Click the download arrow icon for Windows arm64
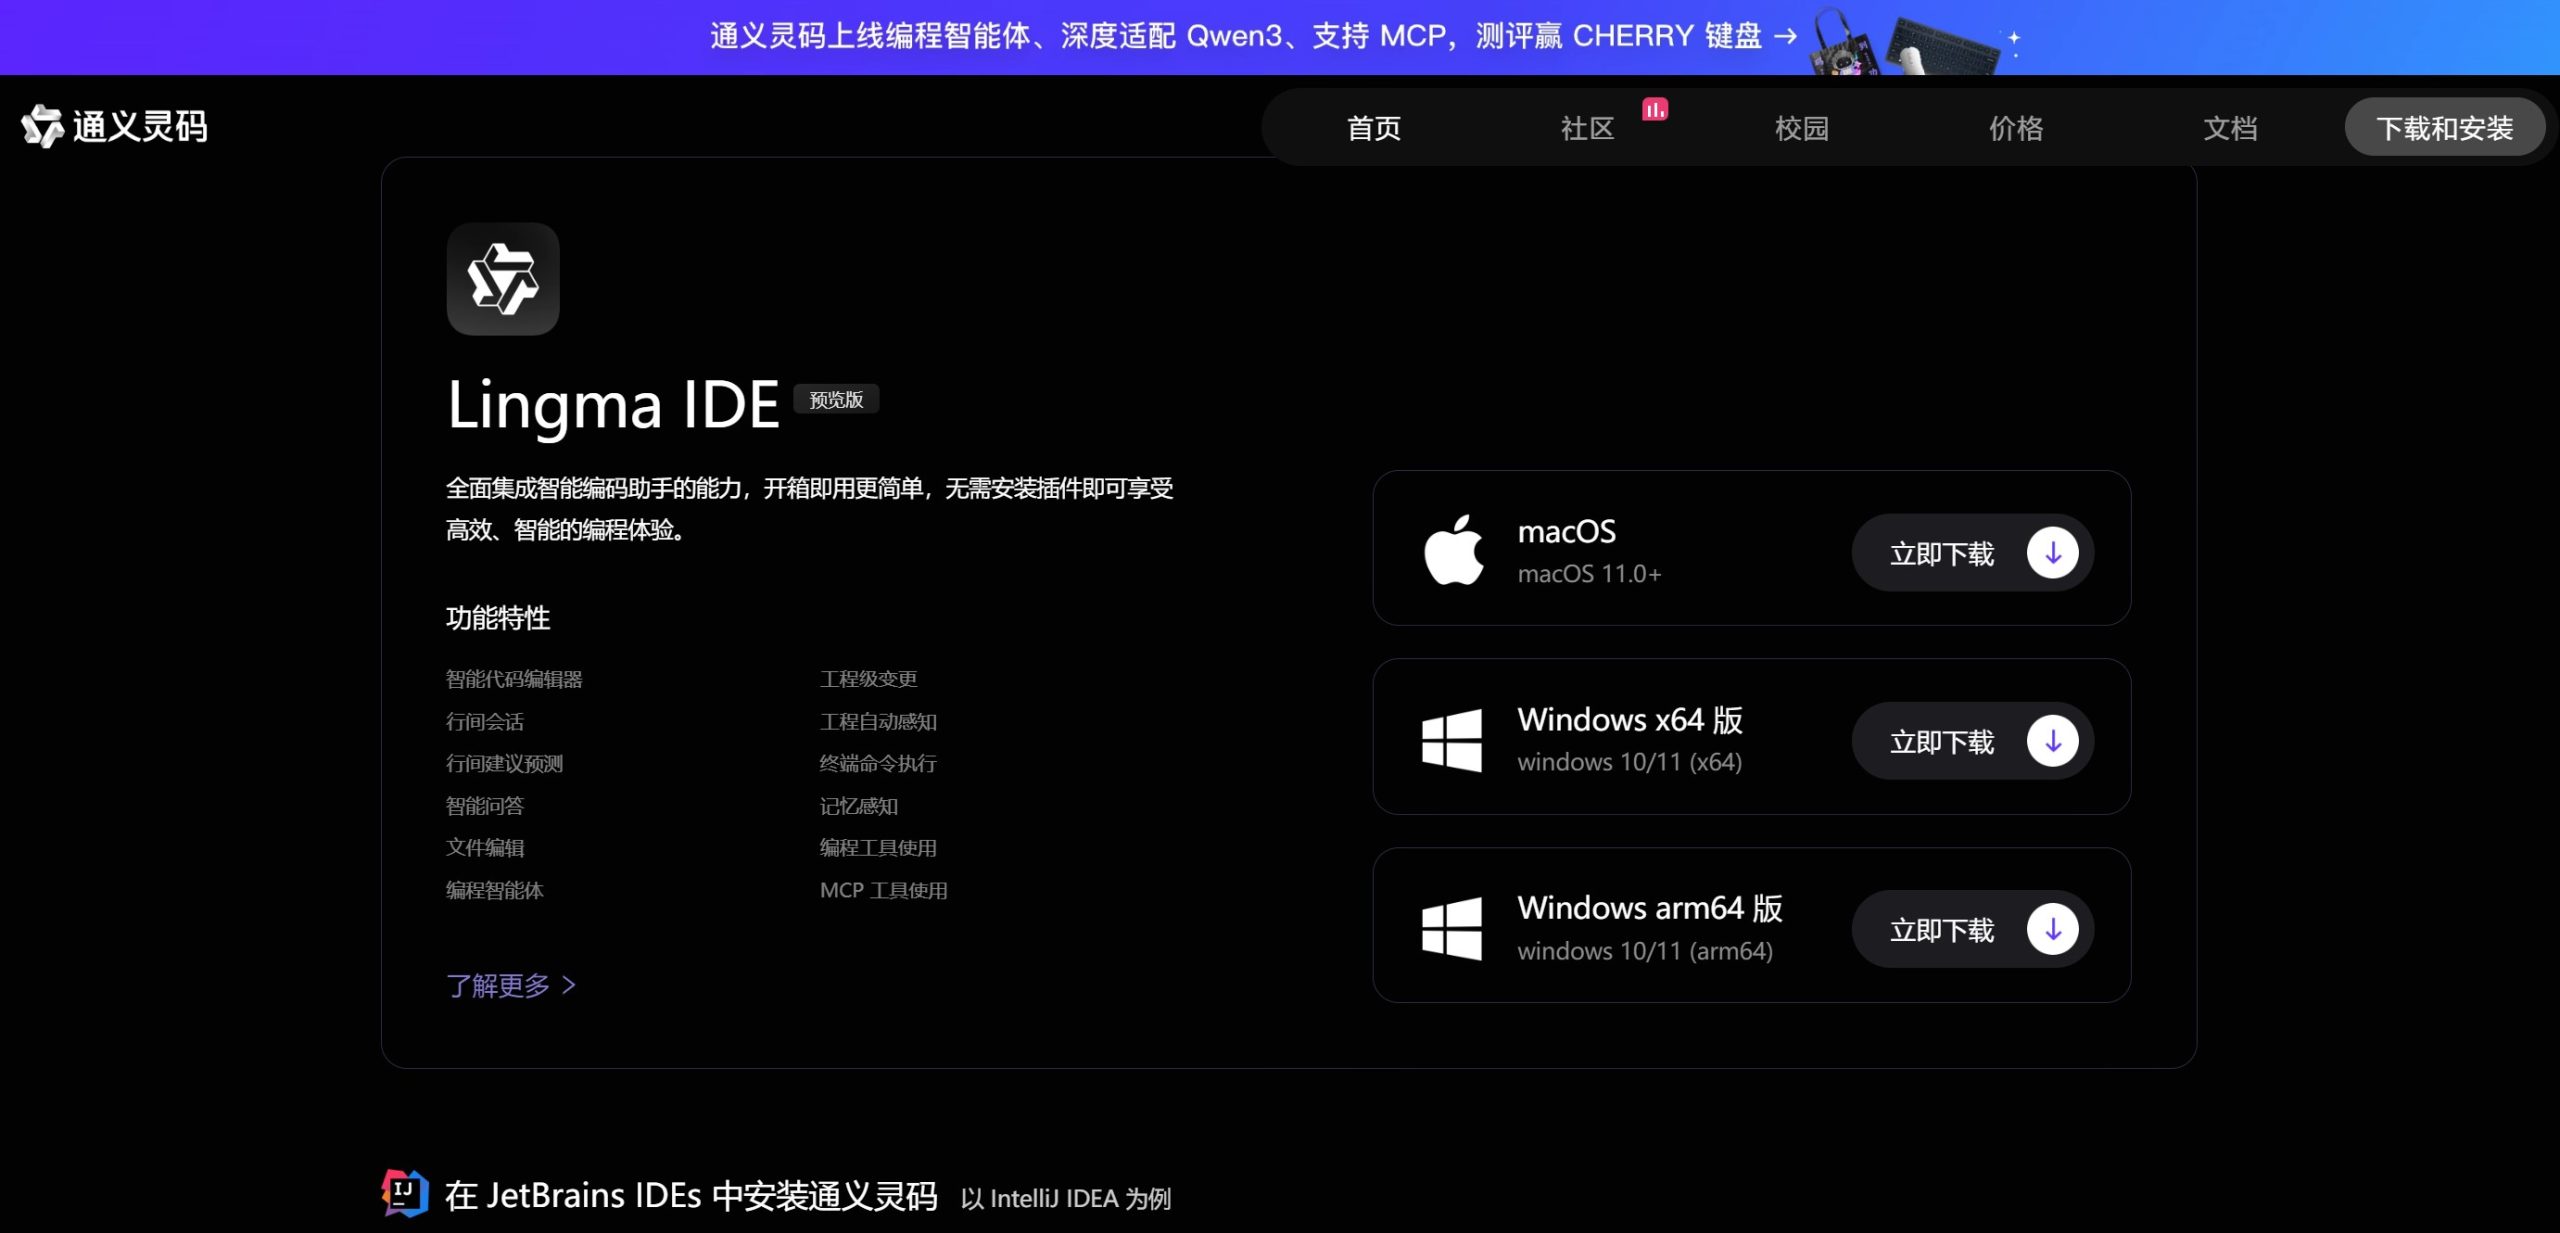2560x1233 pixels. (2052, 928)
